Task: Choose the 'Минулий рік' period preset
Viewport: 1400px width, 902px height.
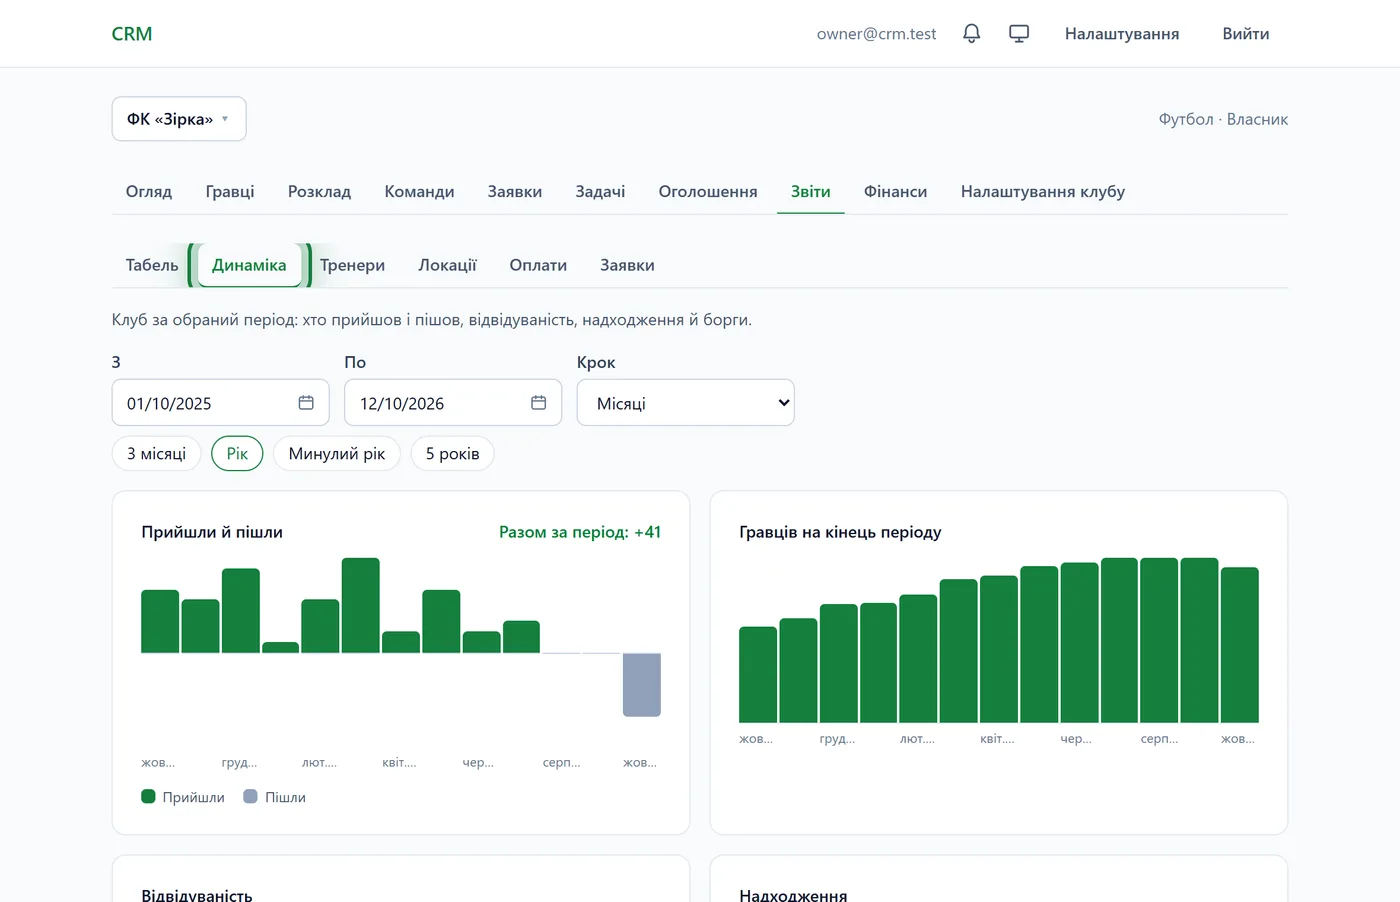Action: [337, 453]
